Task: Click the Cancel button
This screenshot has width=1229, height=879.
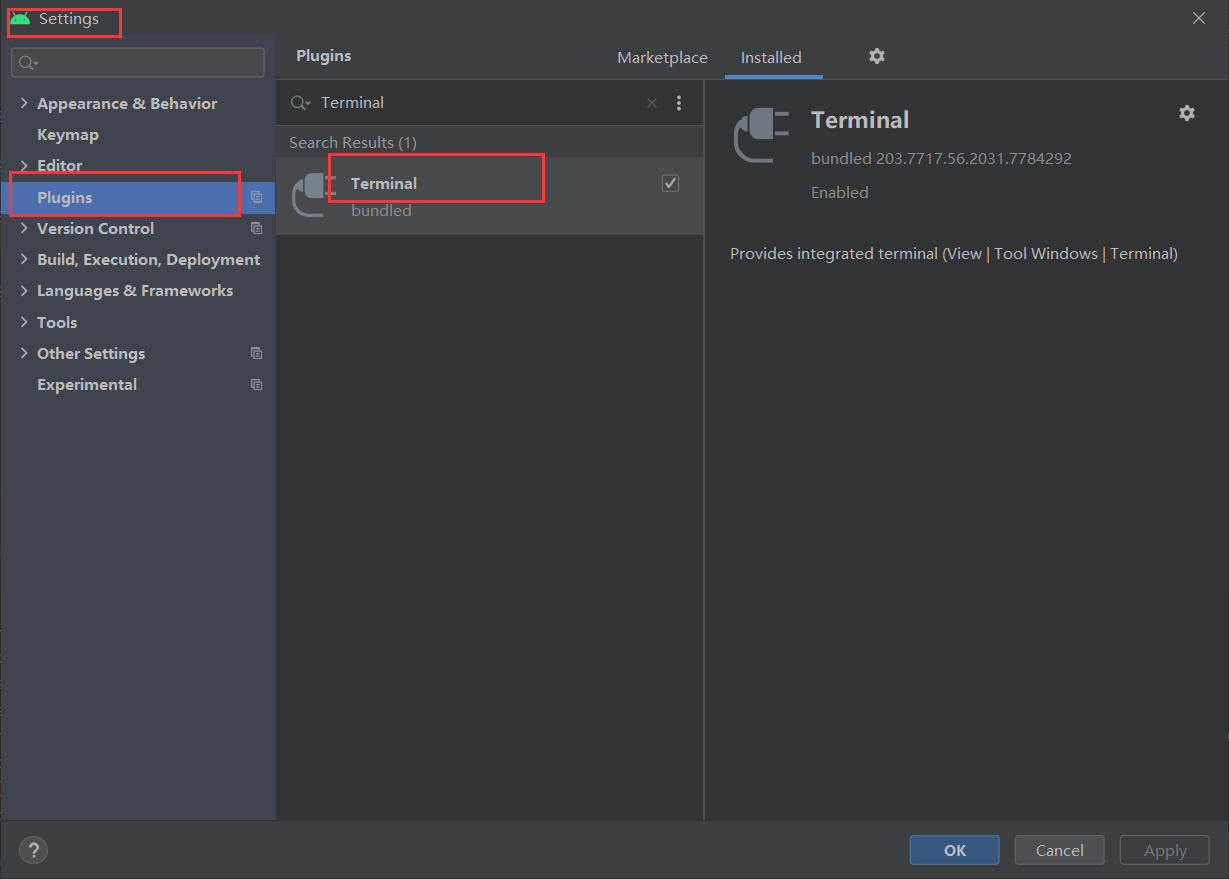Action: click(1059, 850)
